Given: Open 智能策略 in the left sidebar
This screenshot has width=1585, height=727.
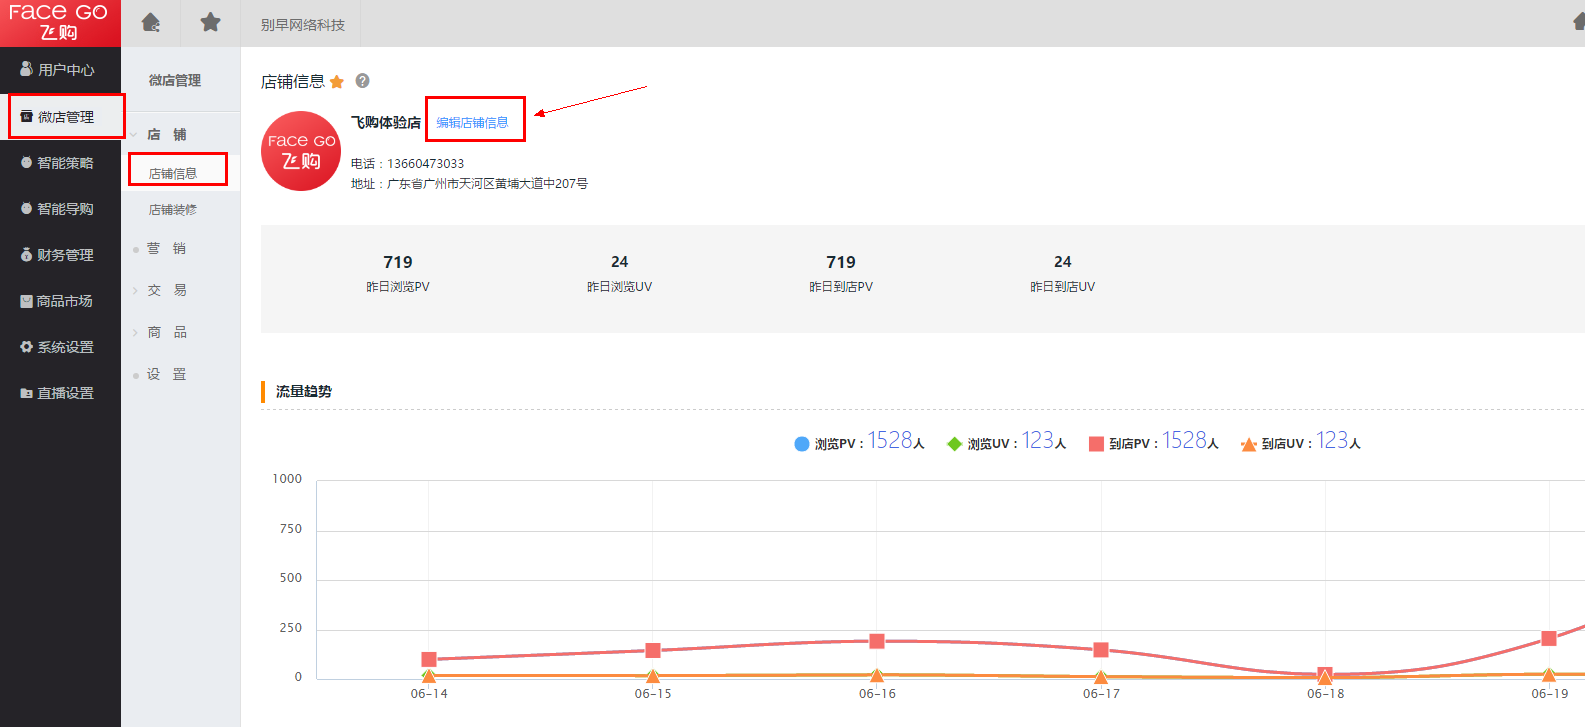Looking at the screenshot, I should (x=58, y=163).
